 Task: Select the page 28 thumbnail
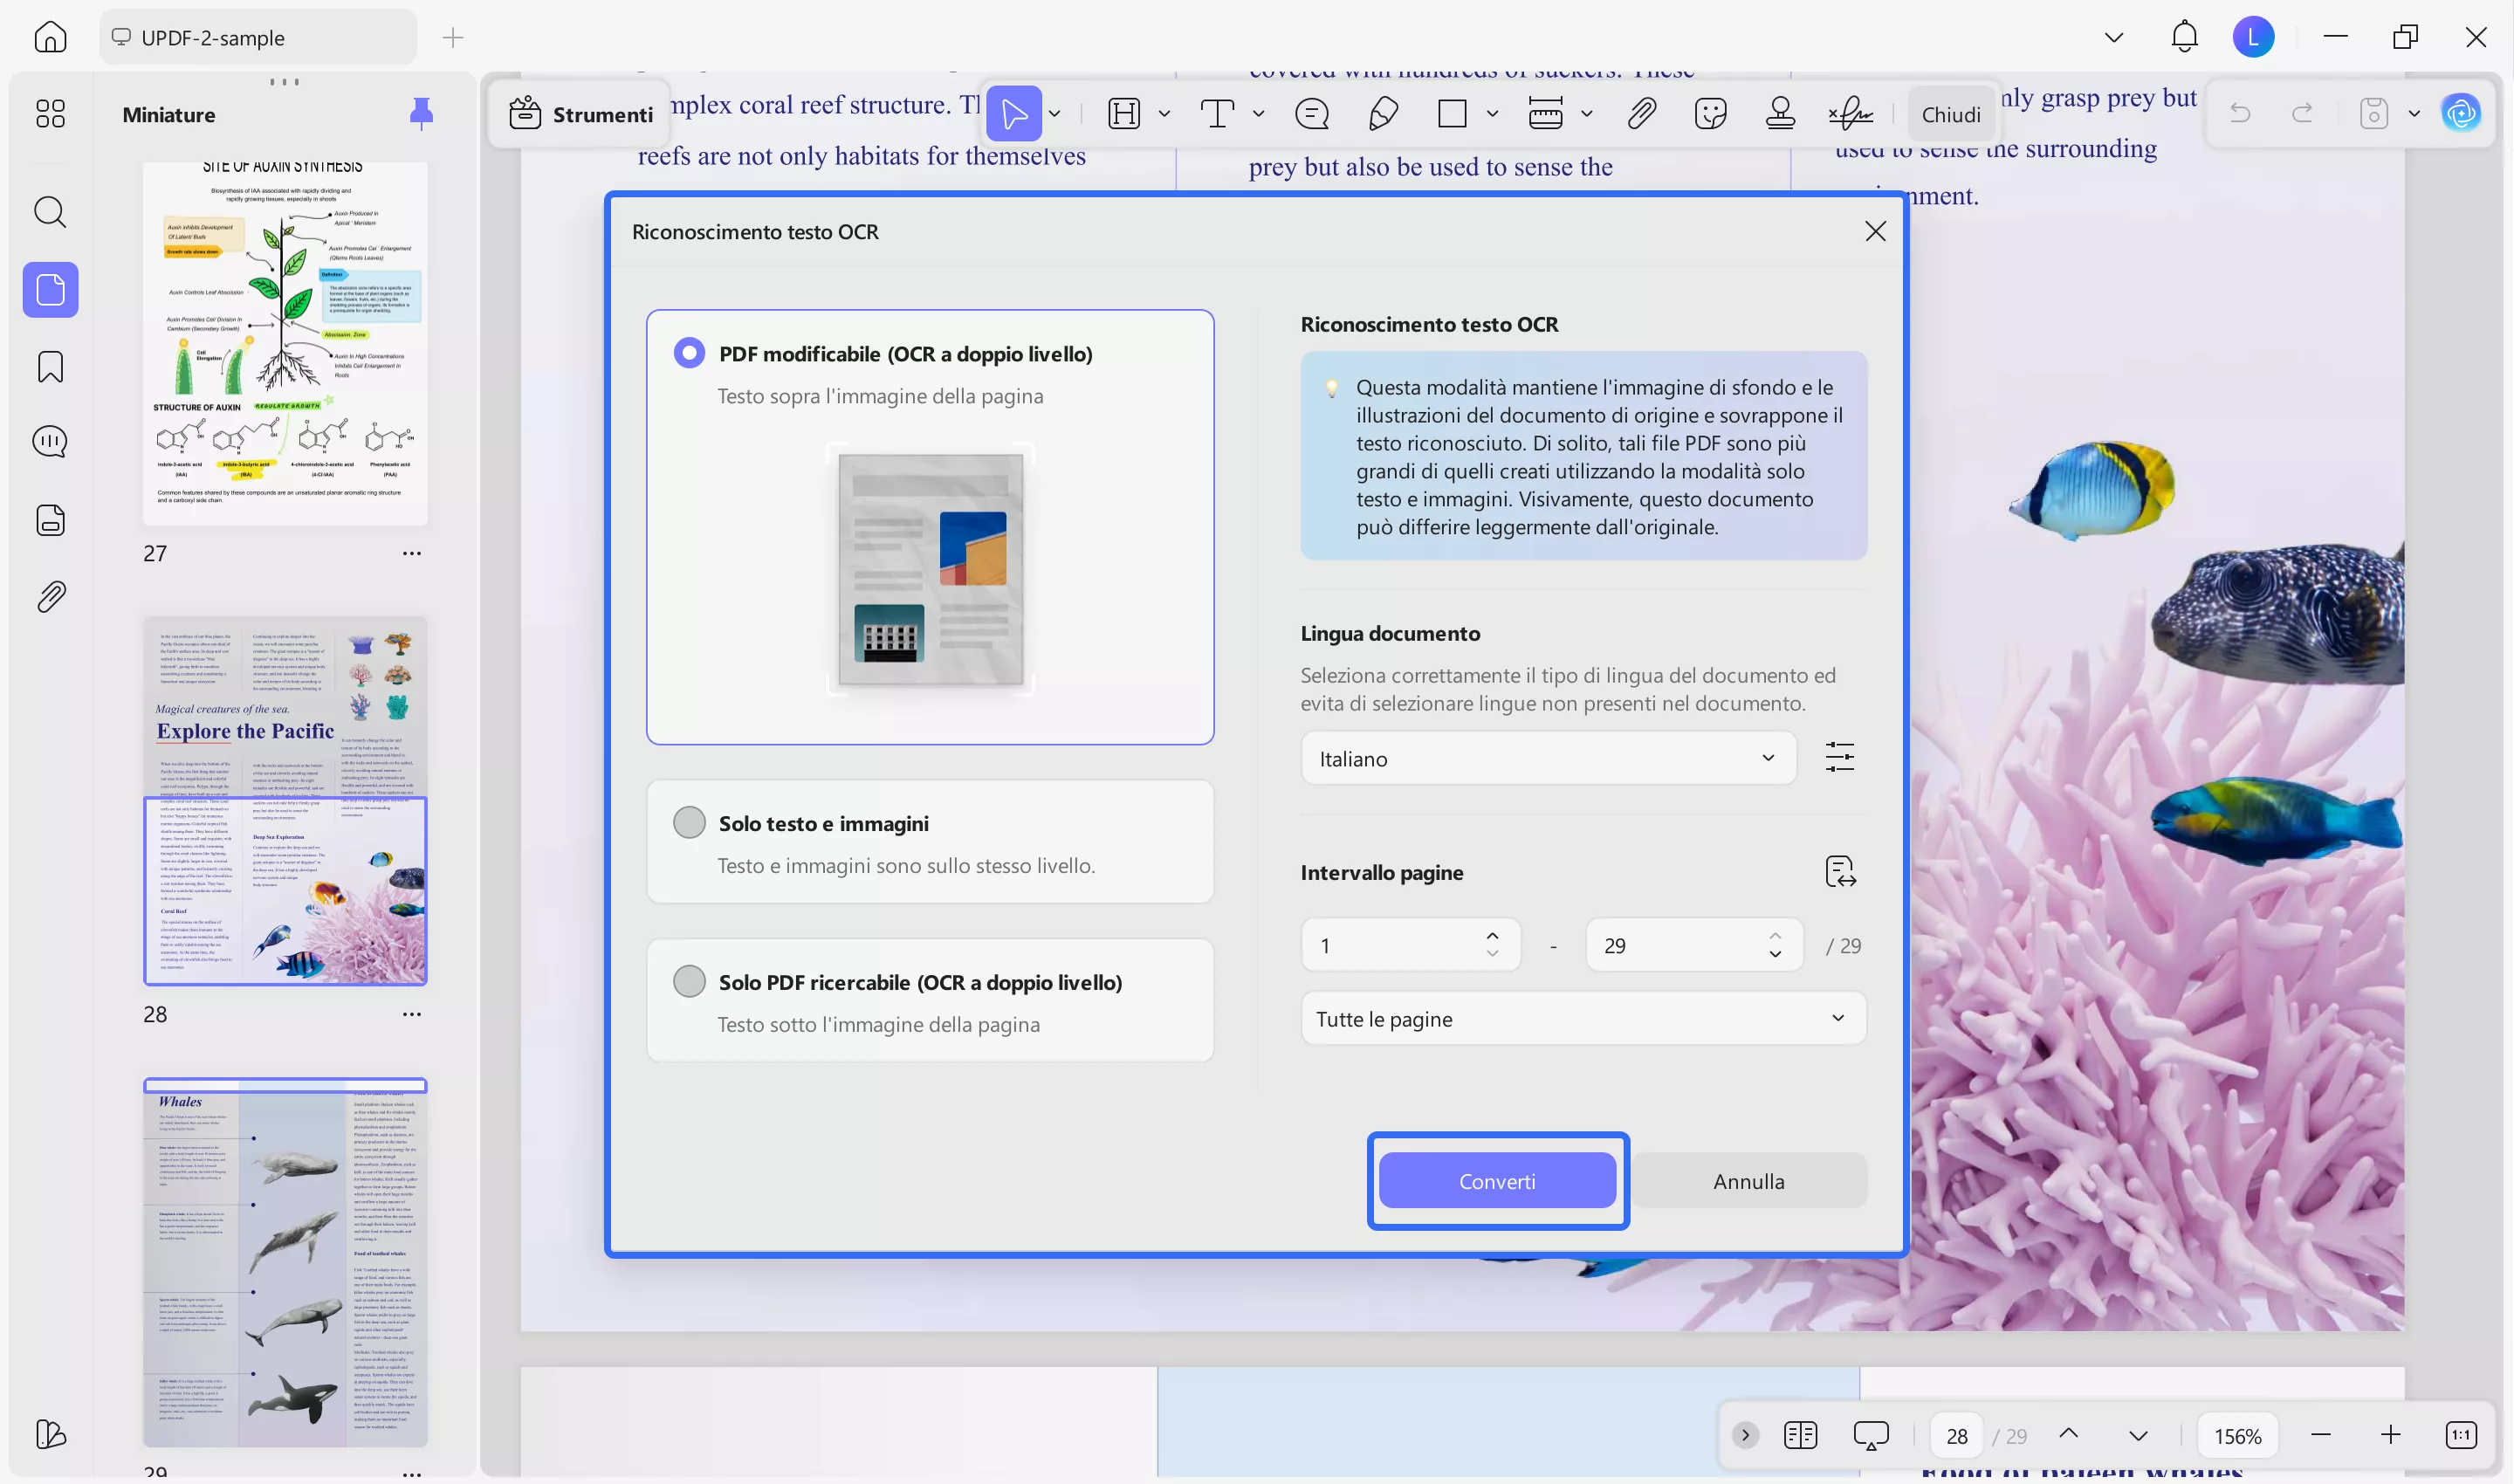tap(285, 800)
